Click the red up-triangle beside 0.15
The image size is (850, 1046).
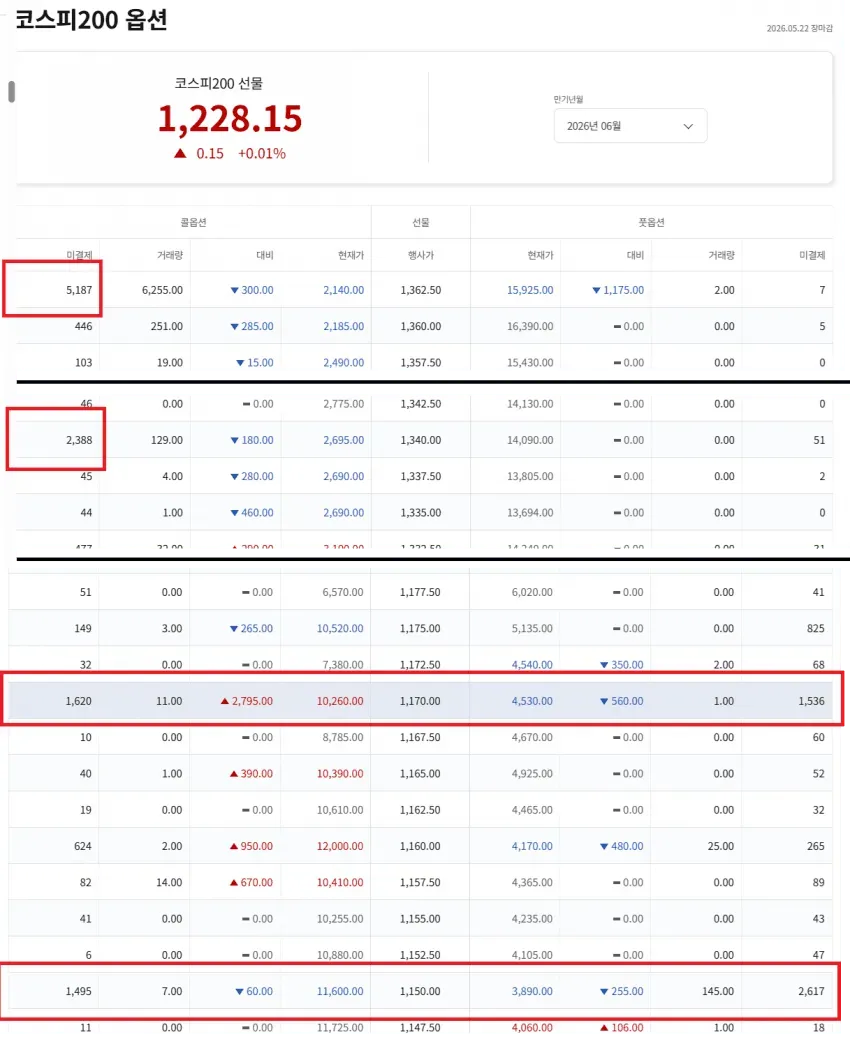[180, 153]
